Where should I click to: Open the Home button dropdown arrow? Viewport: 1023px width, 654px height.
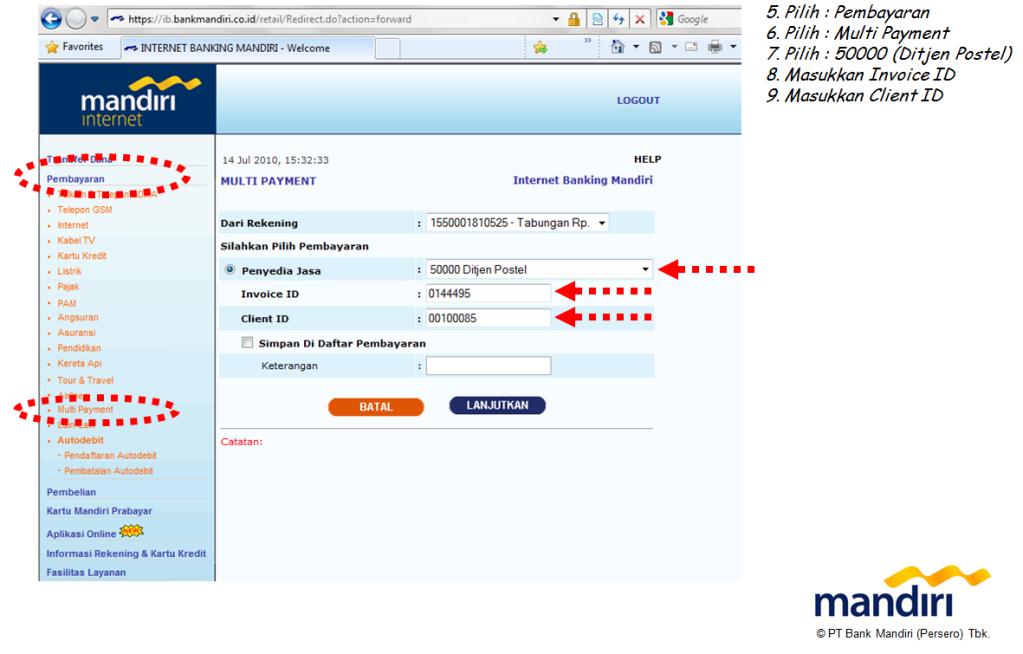(635, 47)
